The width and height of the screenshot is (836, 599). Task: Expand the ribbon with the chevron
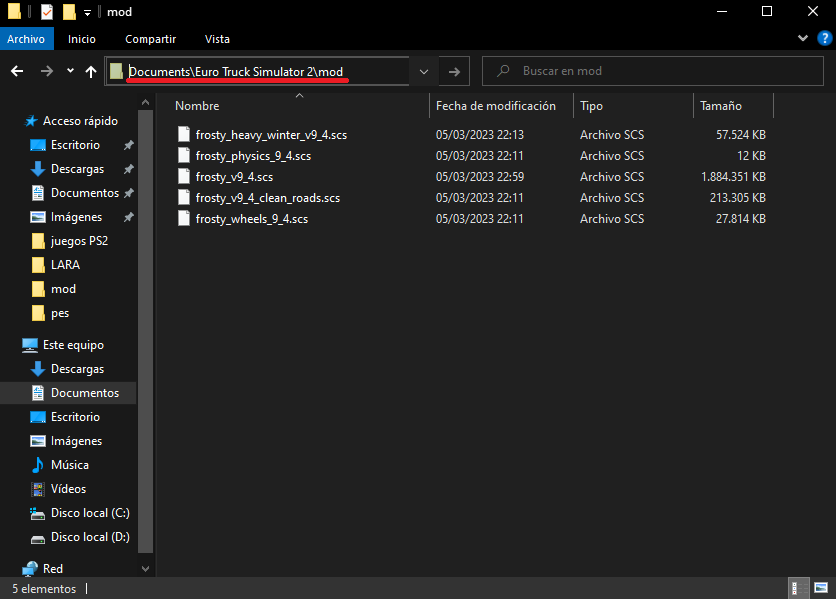click(801, 38)
